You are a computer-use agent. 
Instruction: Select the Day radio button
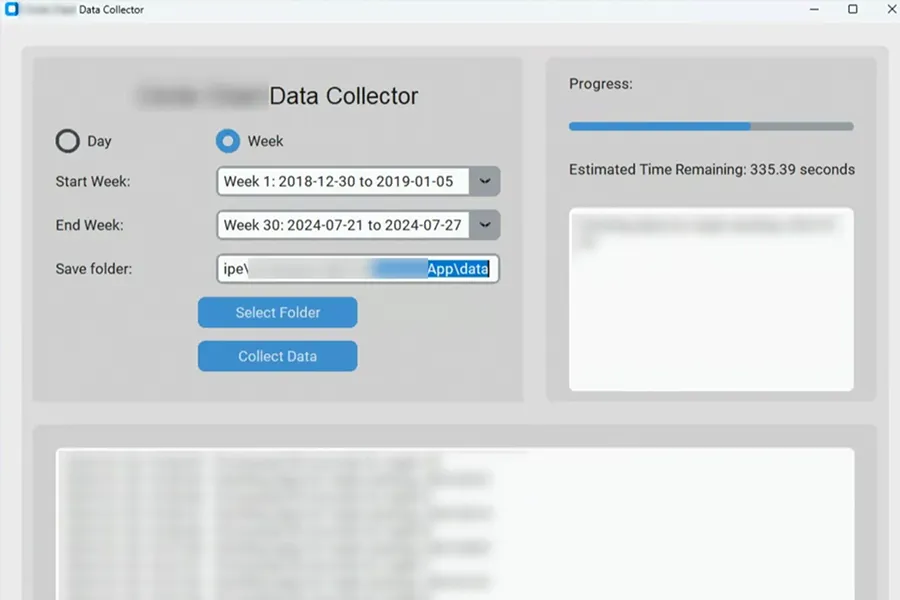(68, 141)
